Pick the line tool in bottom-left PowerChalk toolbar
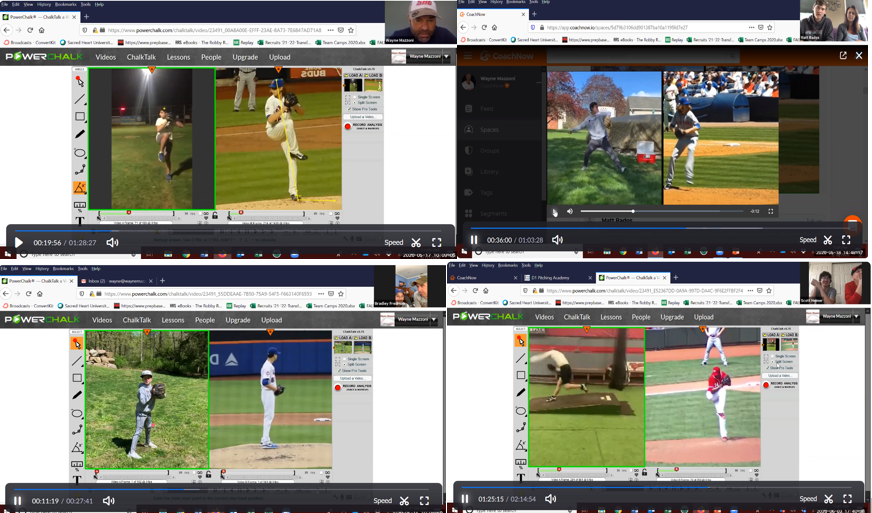The image size is (872, 513). (x=77, y=361)
